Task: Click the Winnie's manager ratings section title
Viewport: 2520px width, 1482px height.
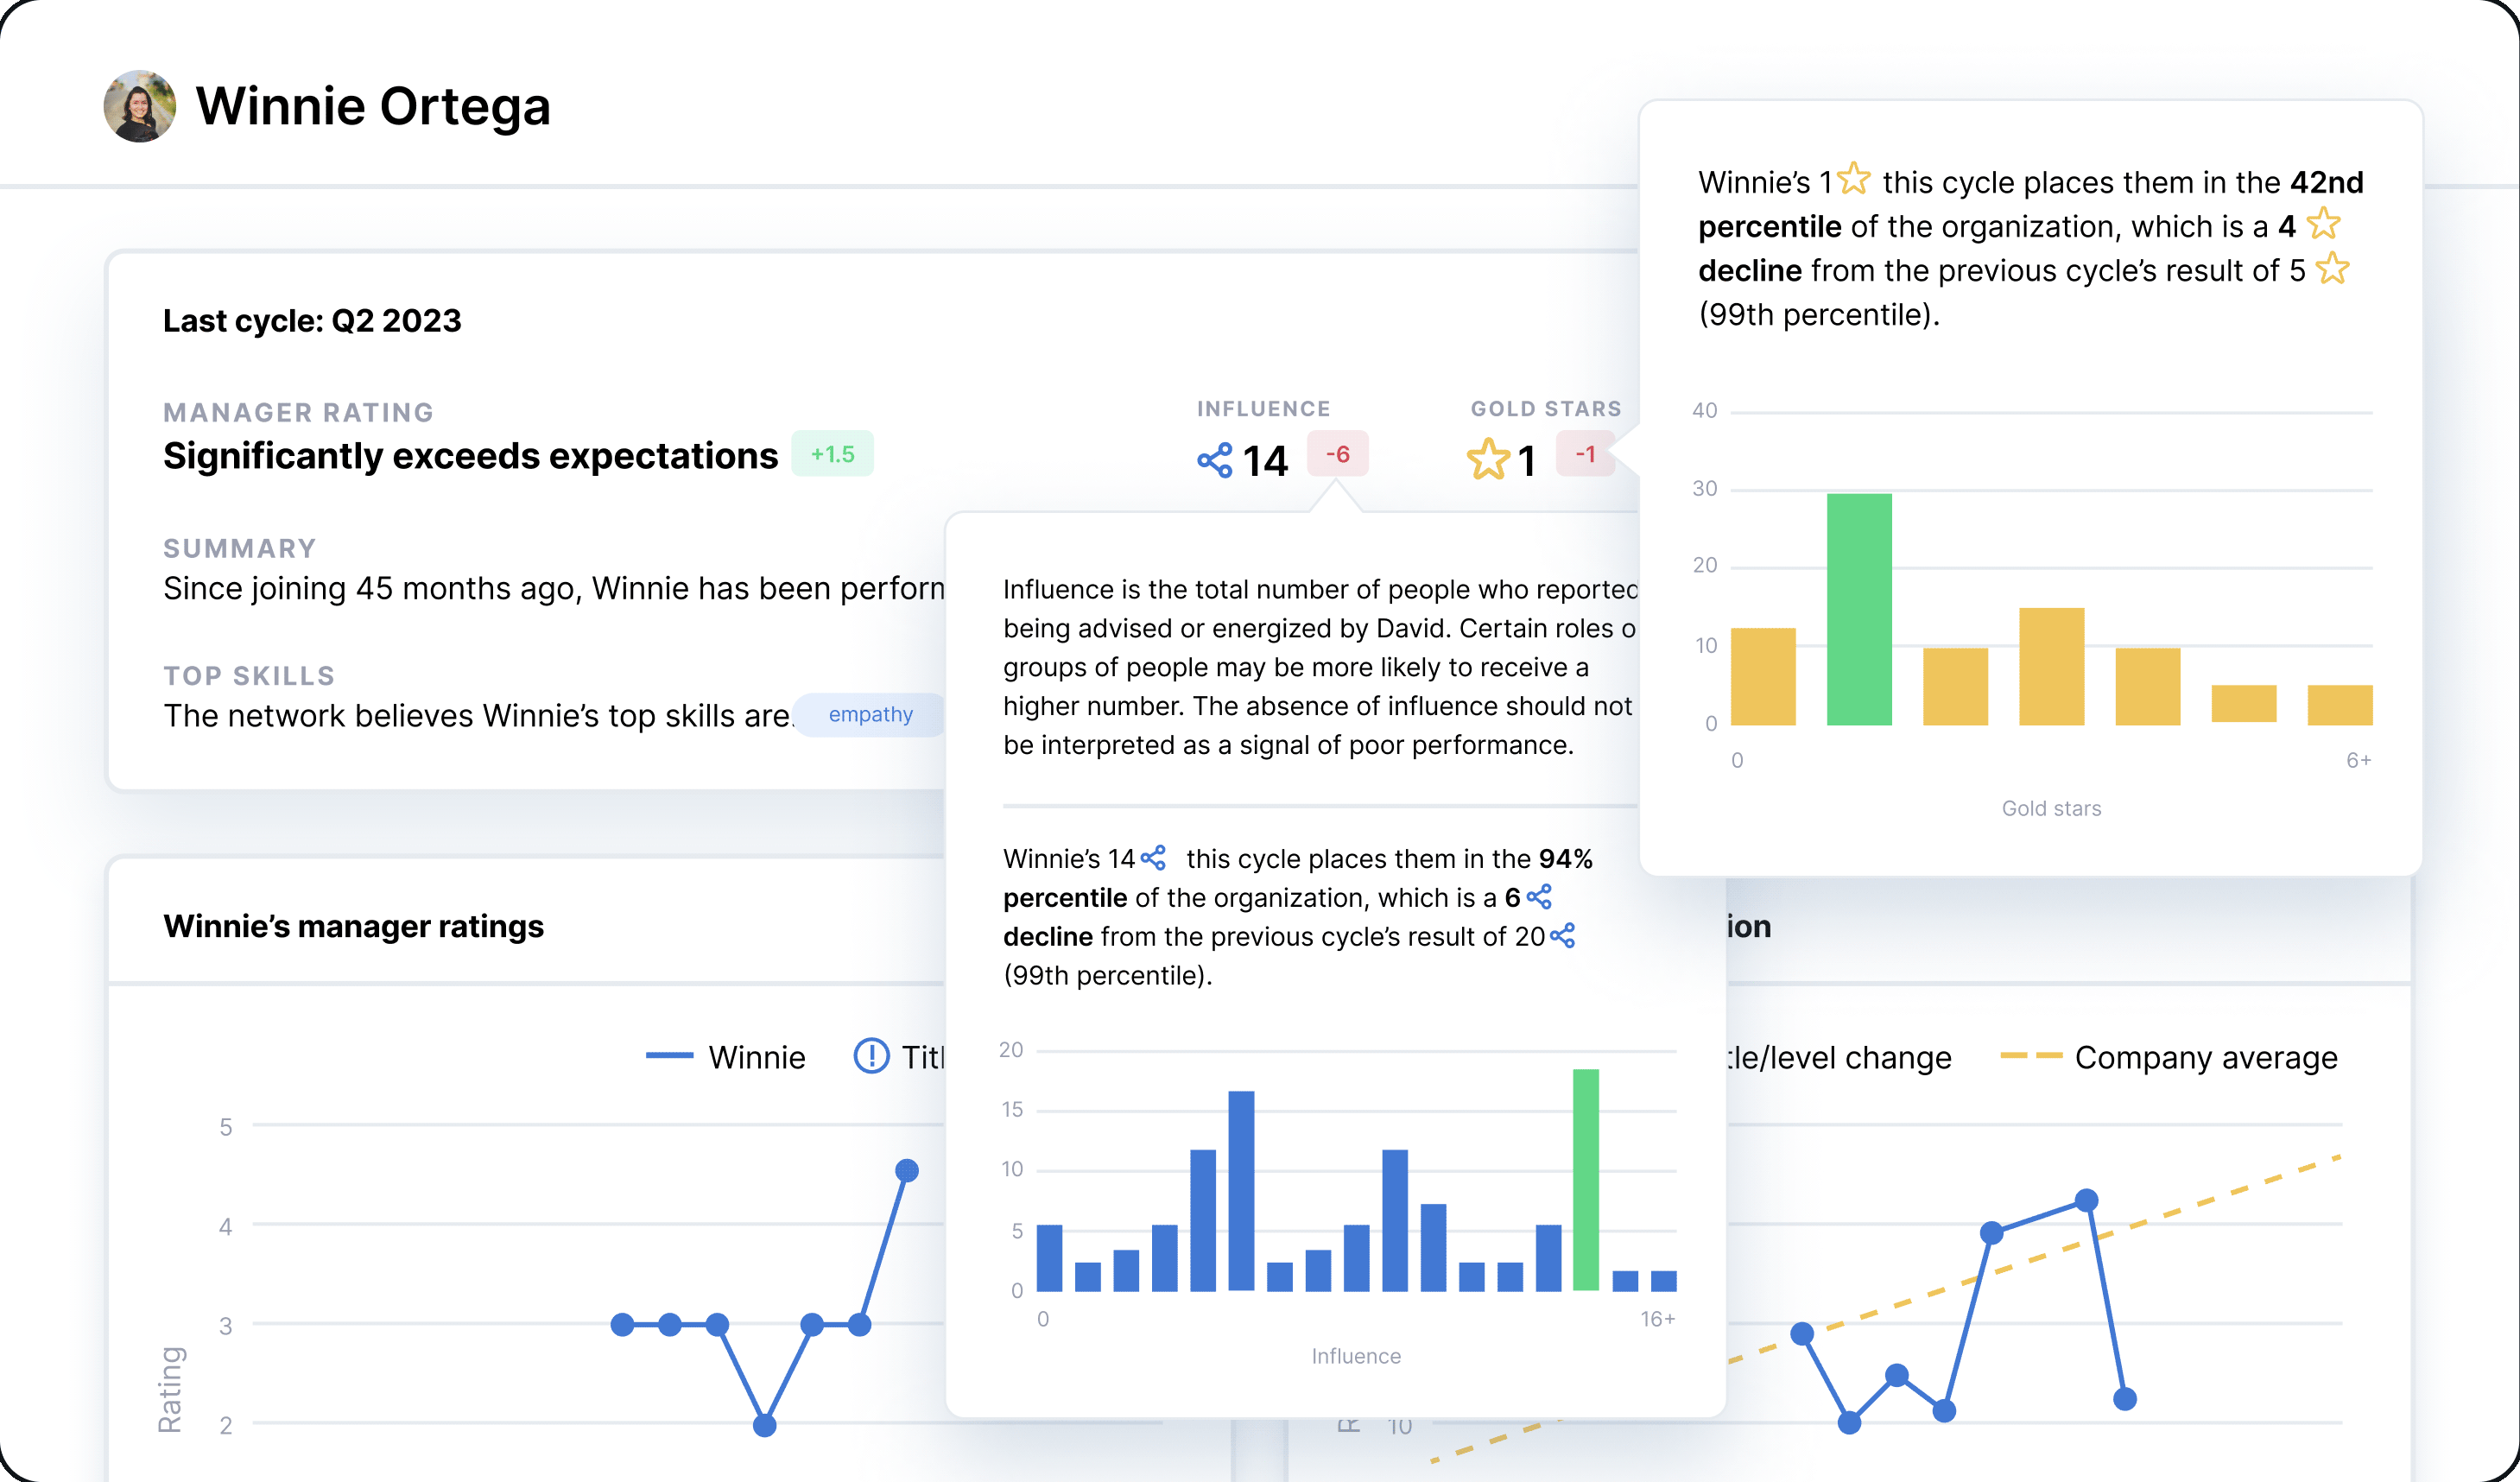Action: tap(352, 926)
